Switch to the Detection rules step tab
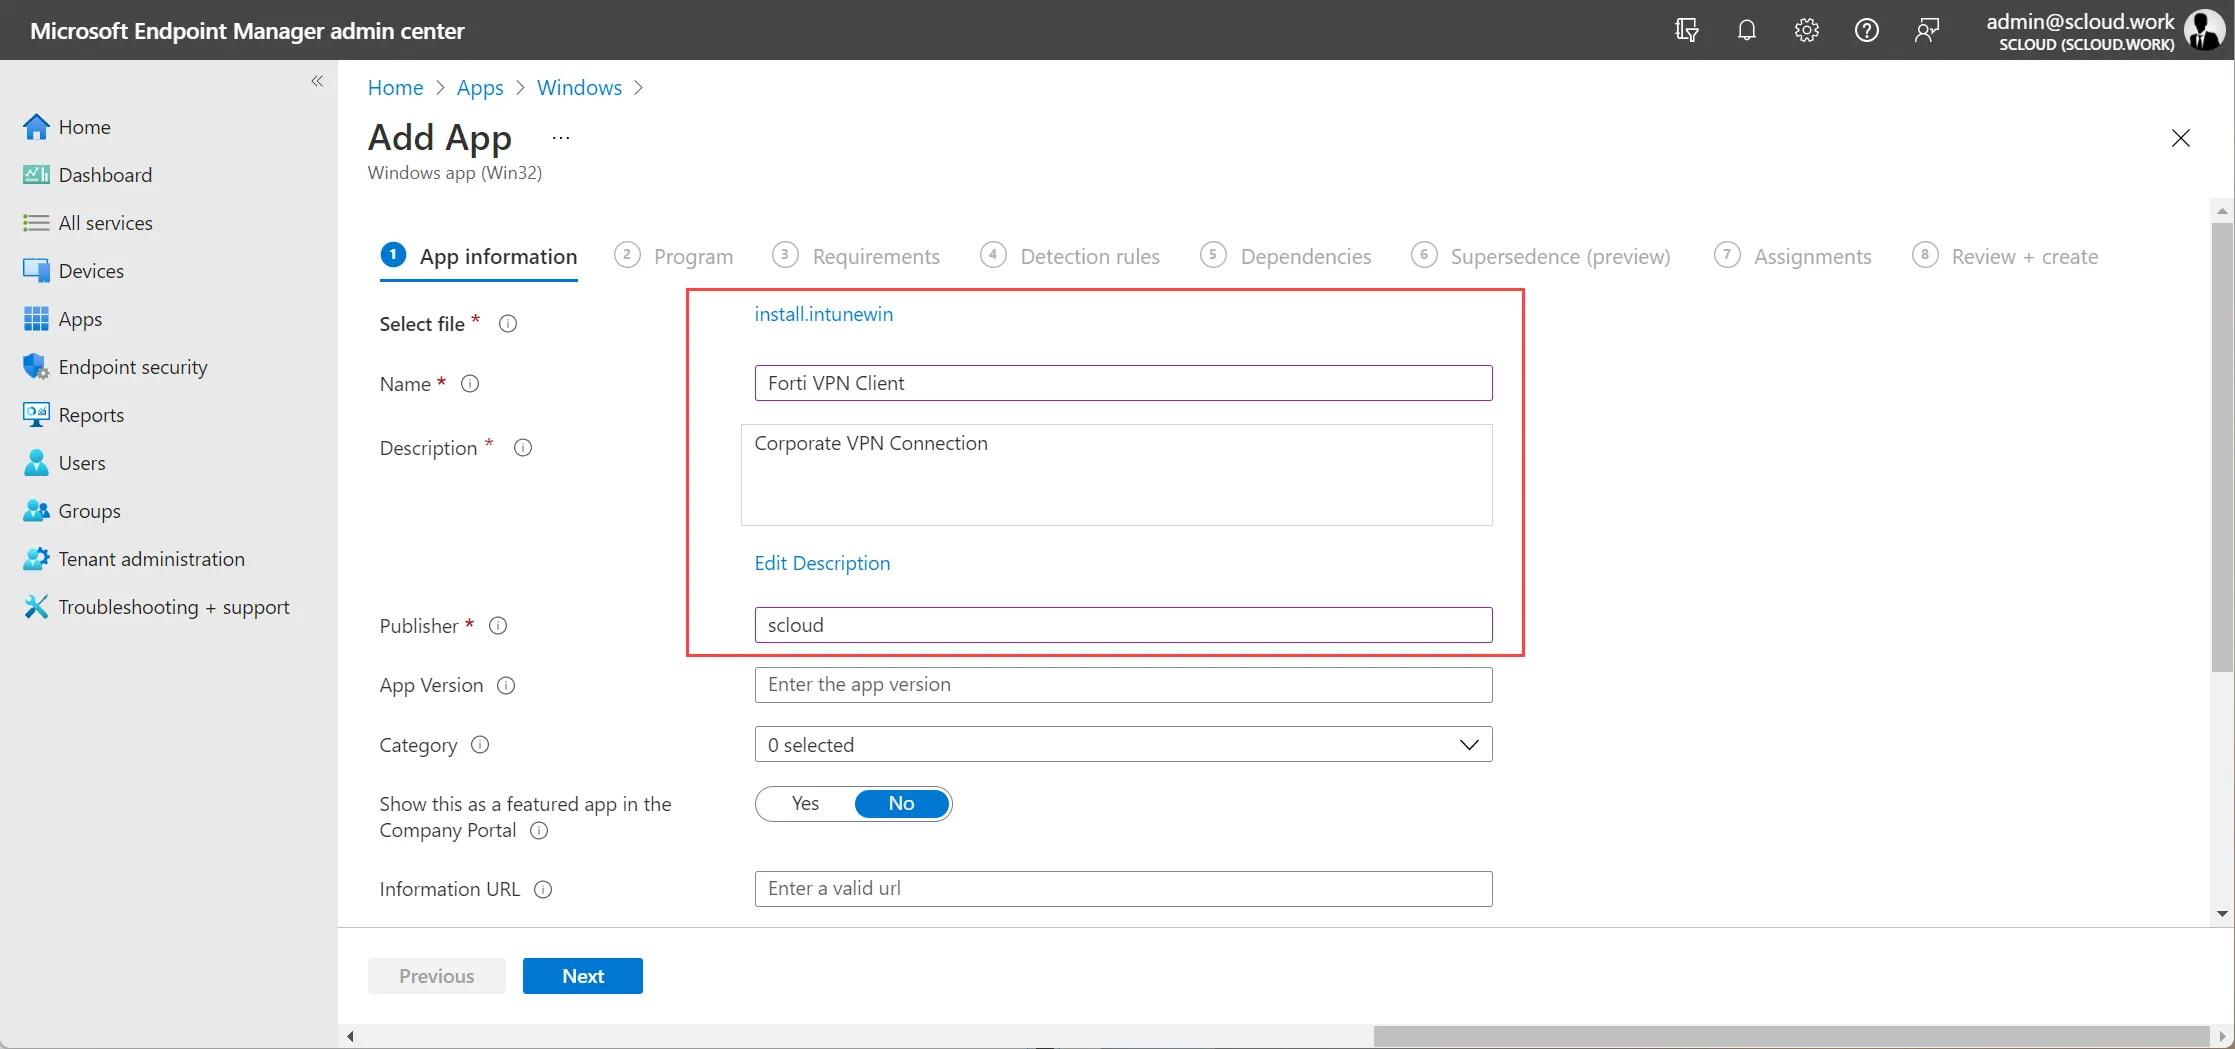This screenshot has height=1049, width=2235. pos(1070,257)
